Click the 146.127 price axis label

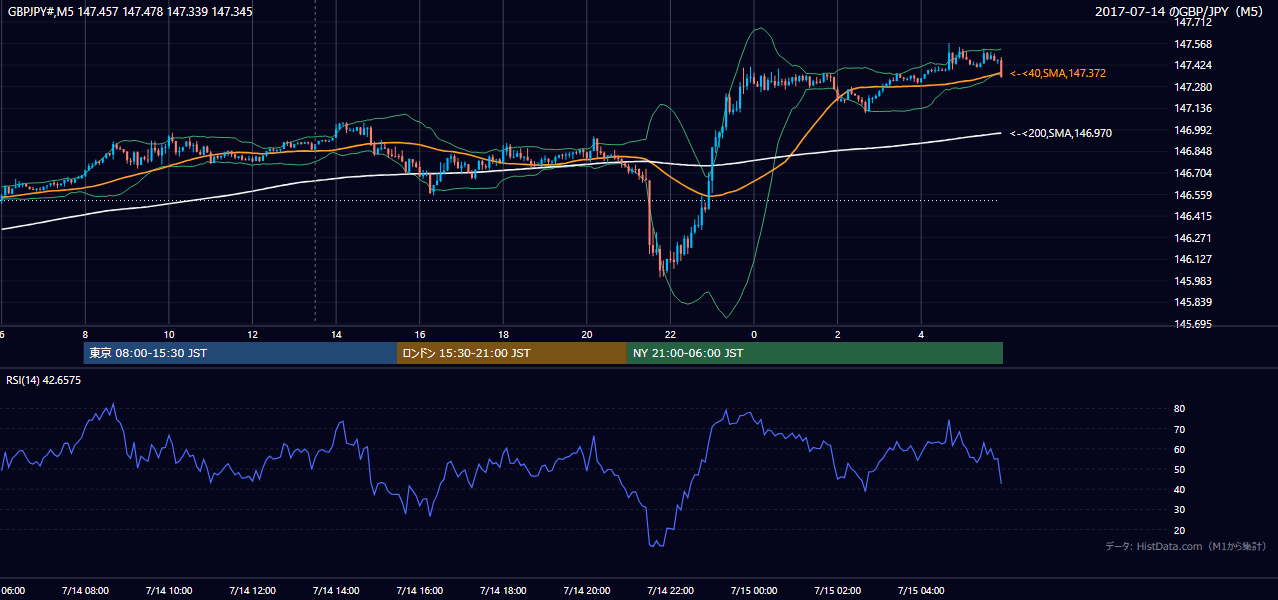pos(1192,259)
